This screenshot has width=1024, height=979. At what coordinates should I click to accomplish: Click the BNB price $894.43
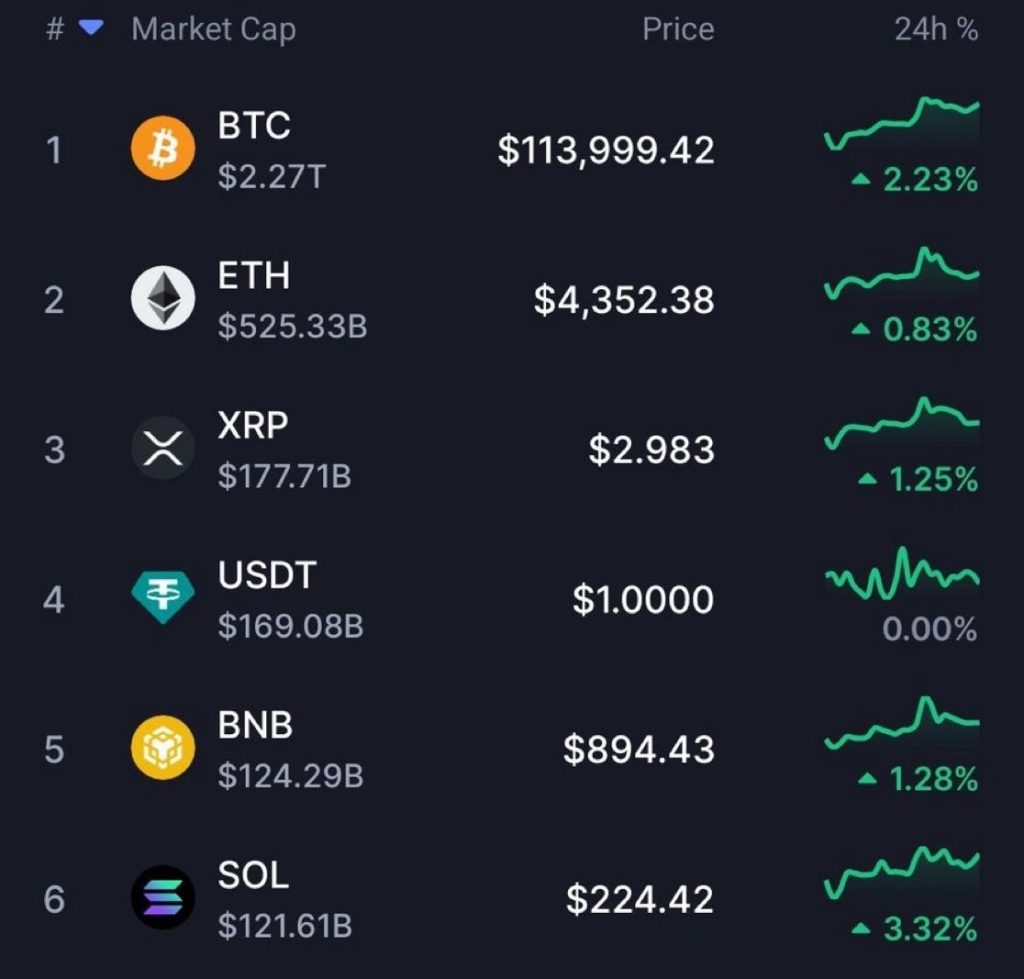pyautogui.click(x=638, y=749)
